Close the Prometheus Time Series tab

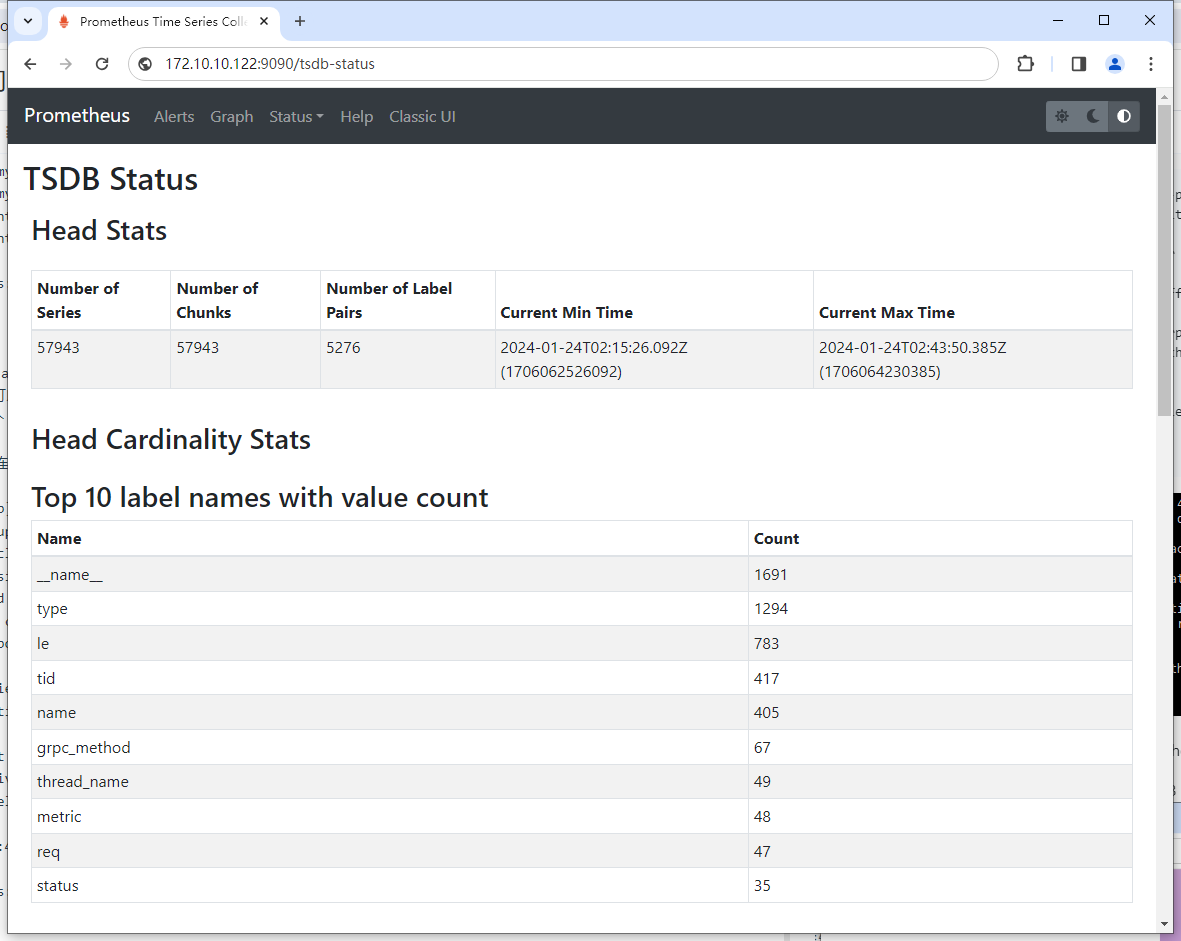(x=264, y=21)
